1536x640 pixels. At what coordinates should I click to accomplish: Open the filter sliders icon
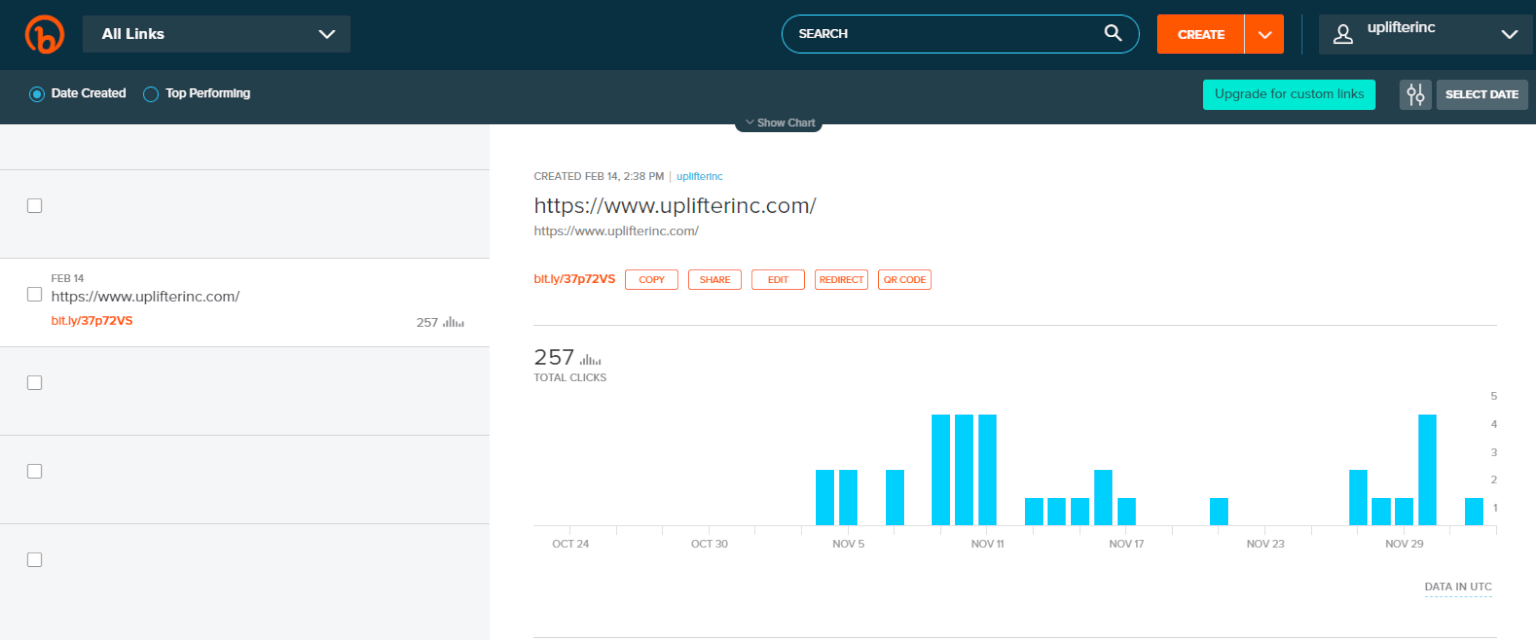[1415, 95]
